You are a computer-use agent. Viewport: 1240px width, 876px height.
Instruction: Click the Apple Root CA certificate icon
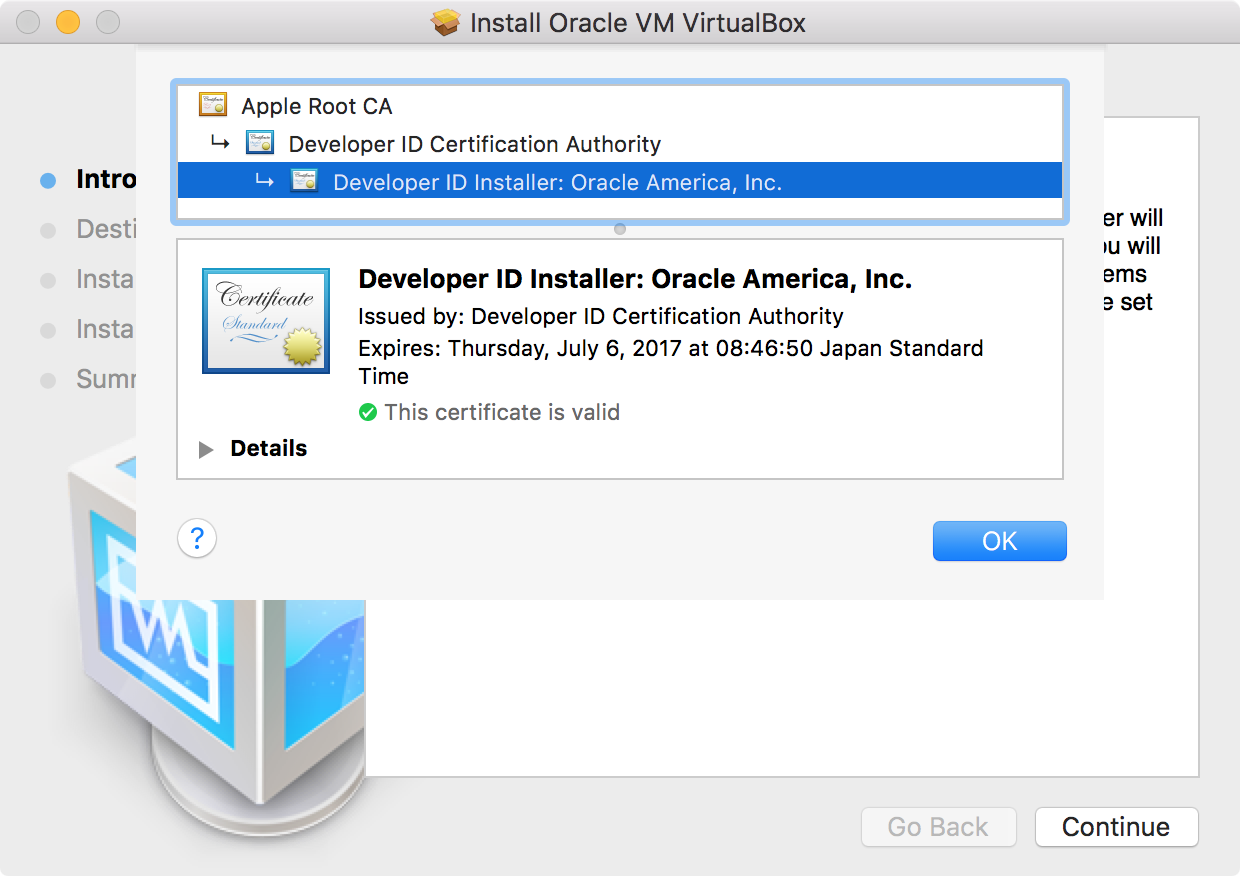point(212,105)
